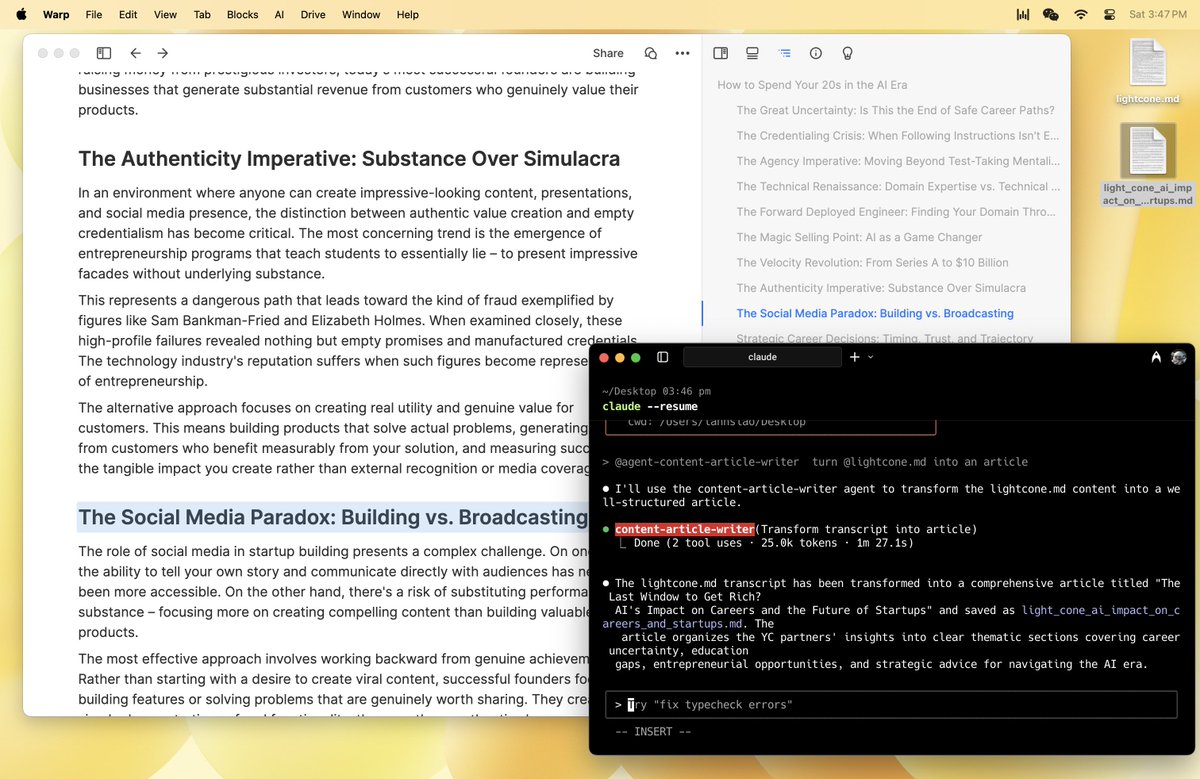Select the claude tab in Warp terminal
1200x779 pixels.
tap(762, 357)
